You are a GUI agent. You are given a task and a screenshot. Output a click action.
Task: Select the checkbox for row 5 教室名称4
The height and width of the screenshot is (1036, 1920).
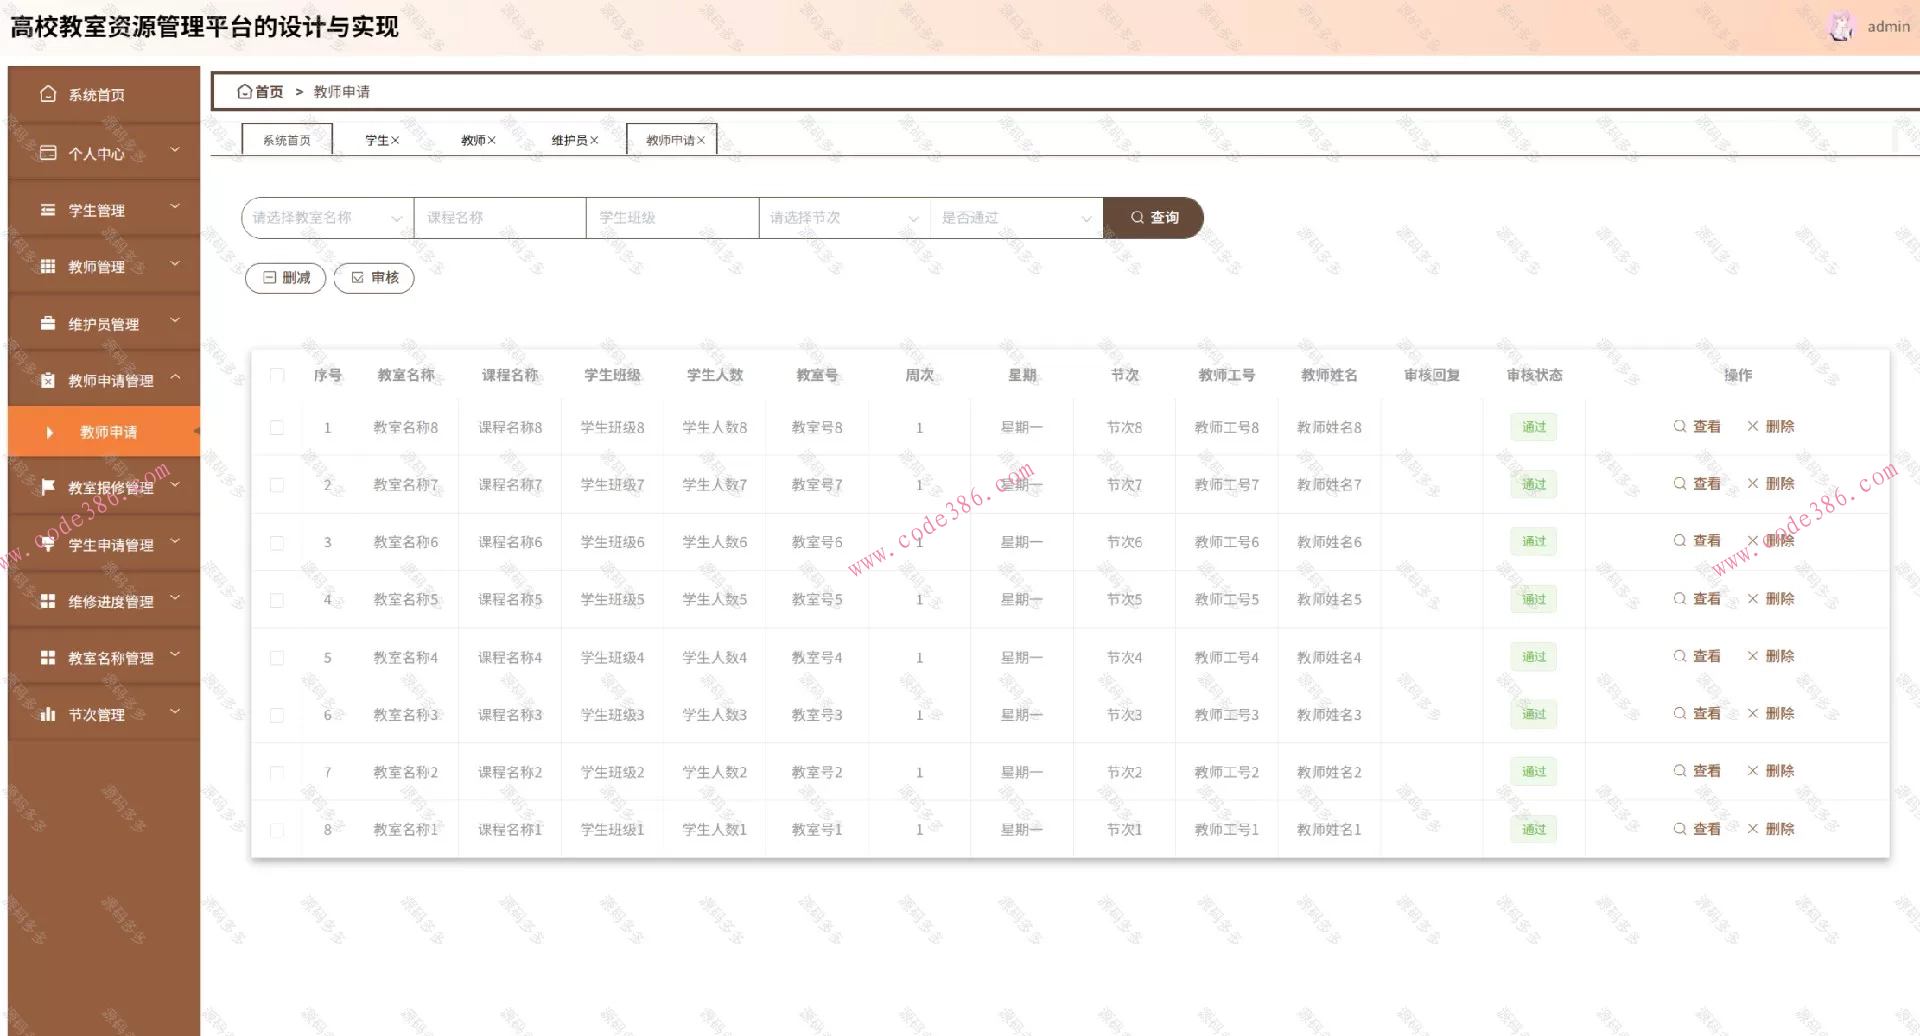(277, 658)
